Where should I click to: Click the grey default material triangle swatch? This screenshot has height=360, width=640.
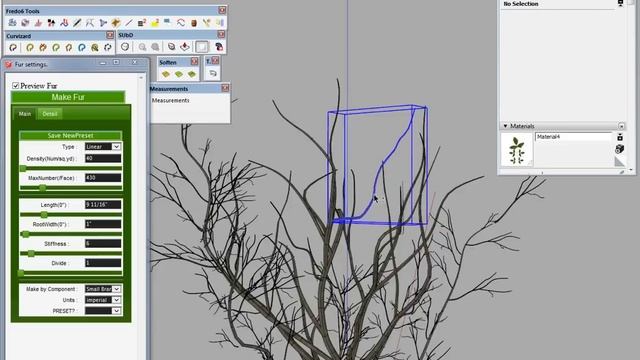[x=619, y=162]
